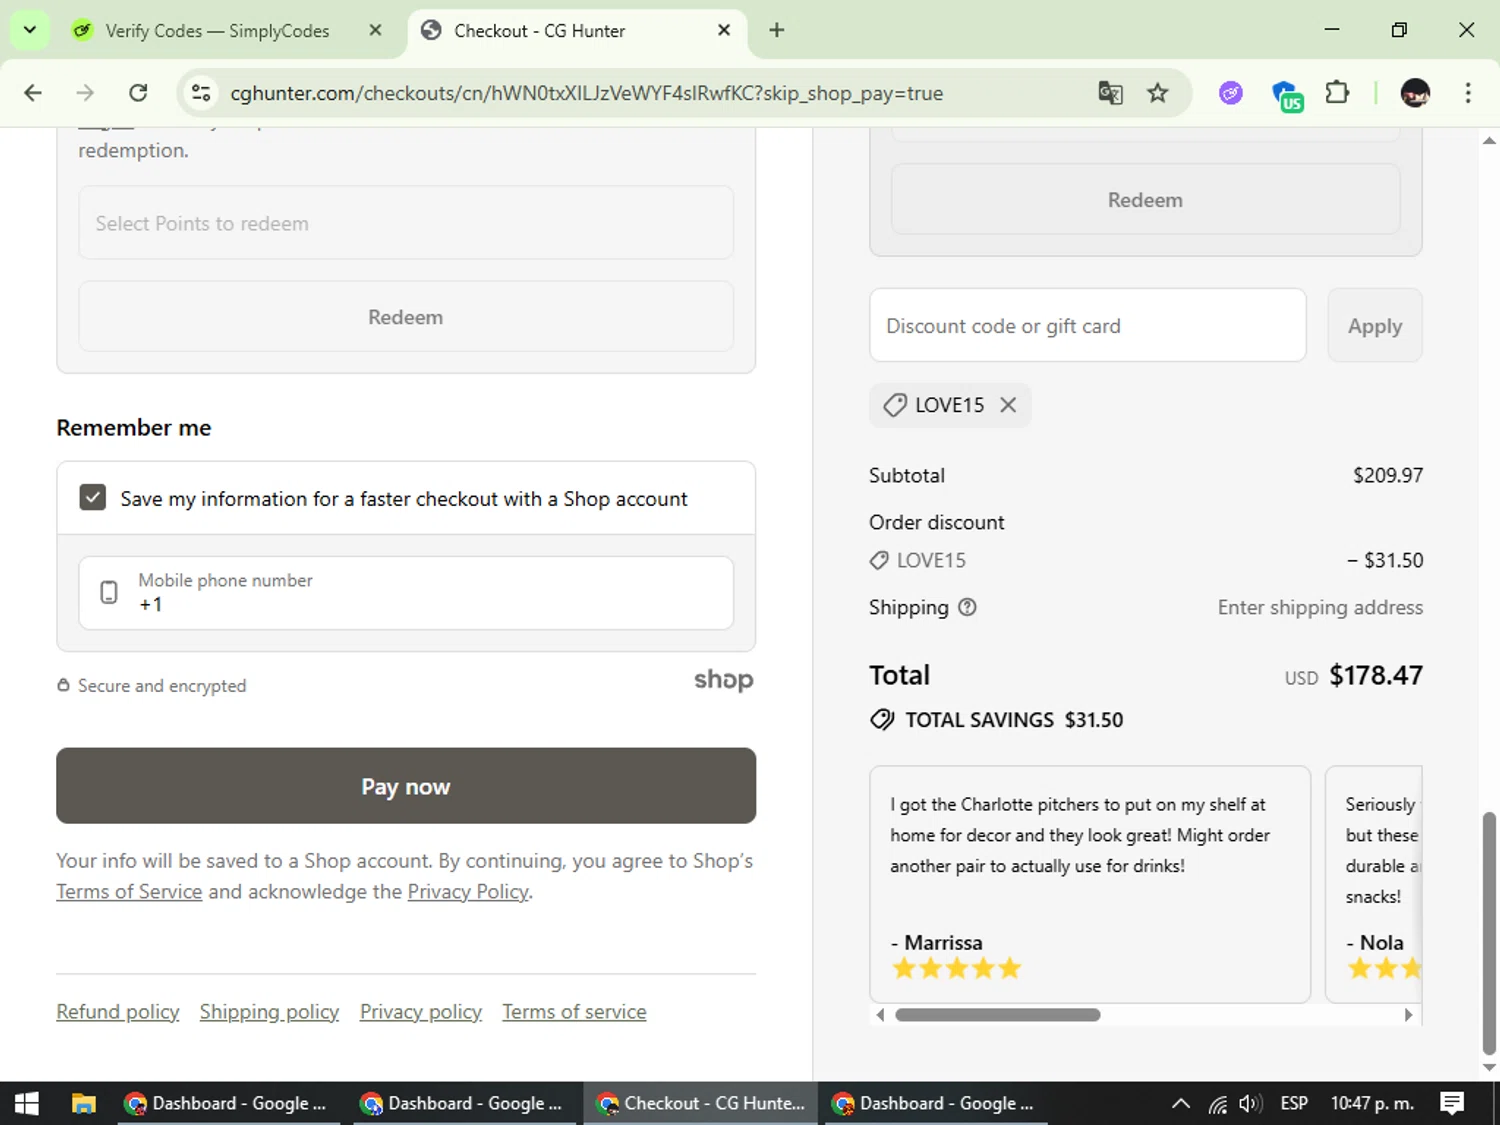Select the Checkout - CG Hunter taskbar window
Viewport: 1500px width, 1125px height.
[x=700, y=1103]
